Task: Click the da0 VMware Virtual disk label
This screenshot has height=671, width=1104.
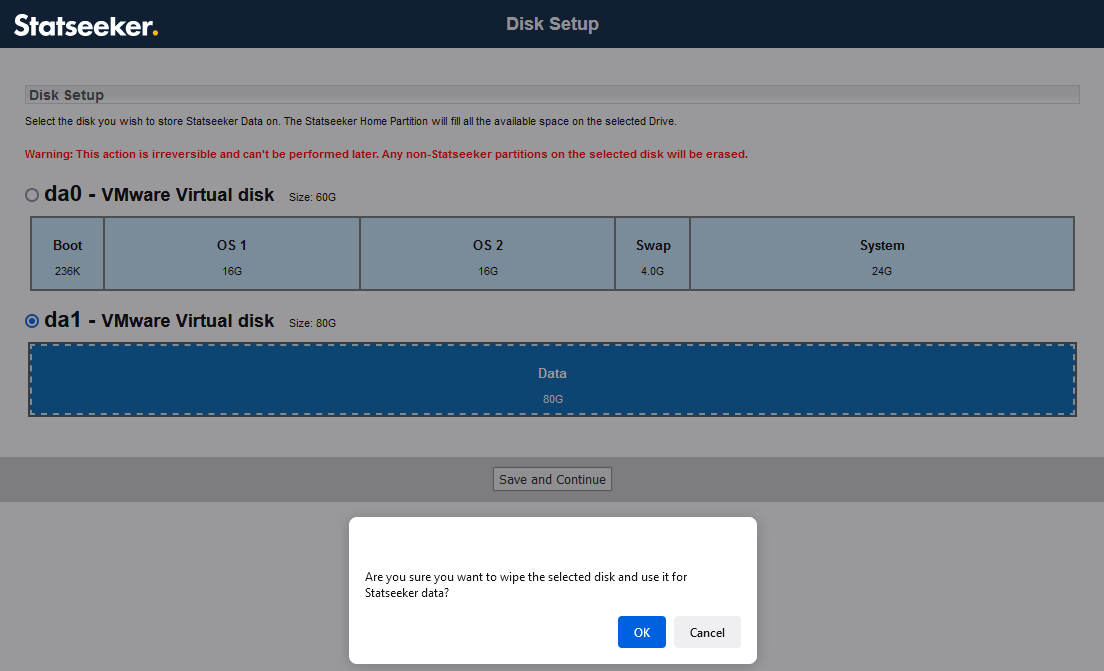Action: [160, 195]
